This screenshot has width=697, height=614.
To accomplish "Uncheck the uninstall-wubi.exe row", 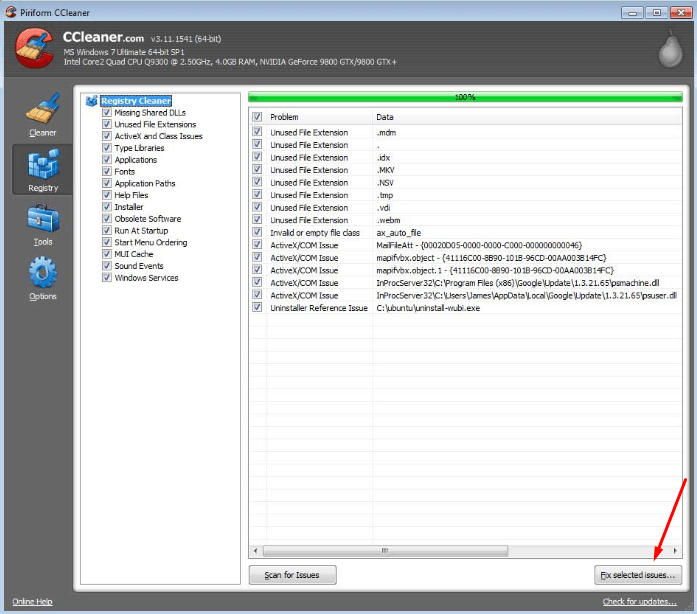I will [257, 307].
